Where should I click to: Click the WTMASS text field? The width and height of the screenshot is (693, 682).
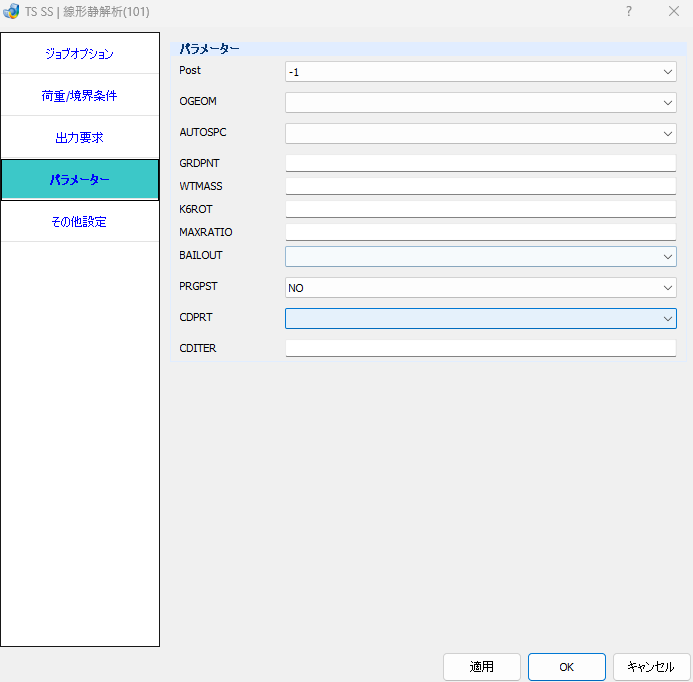[x=481, y=186]
